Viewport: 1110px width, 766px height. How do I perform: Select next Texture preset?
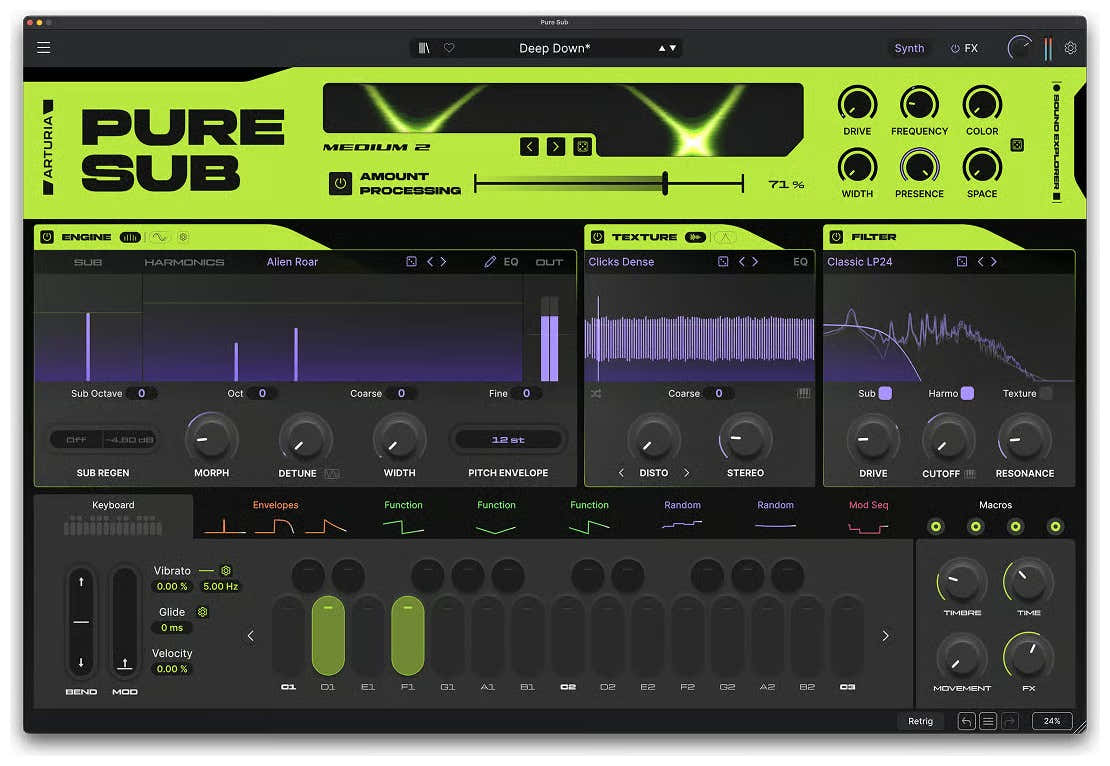coord(755,262)
